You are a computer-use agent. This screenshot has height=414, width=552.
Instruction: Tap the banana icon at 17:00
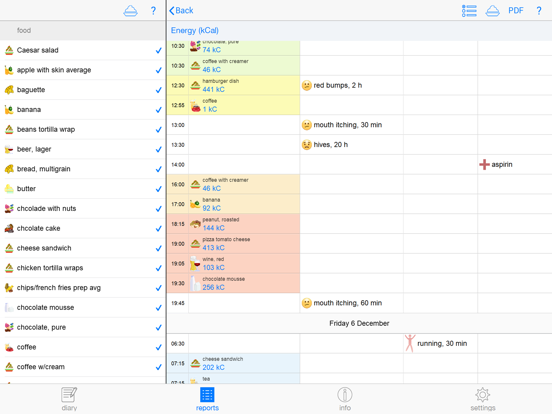195,204
